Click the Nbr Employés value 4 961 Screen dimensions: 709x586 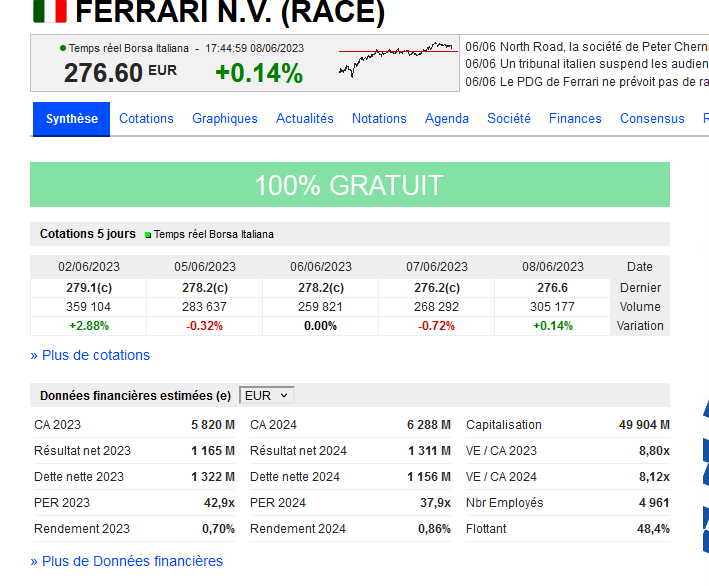[654, 503]
